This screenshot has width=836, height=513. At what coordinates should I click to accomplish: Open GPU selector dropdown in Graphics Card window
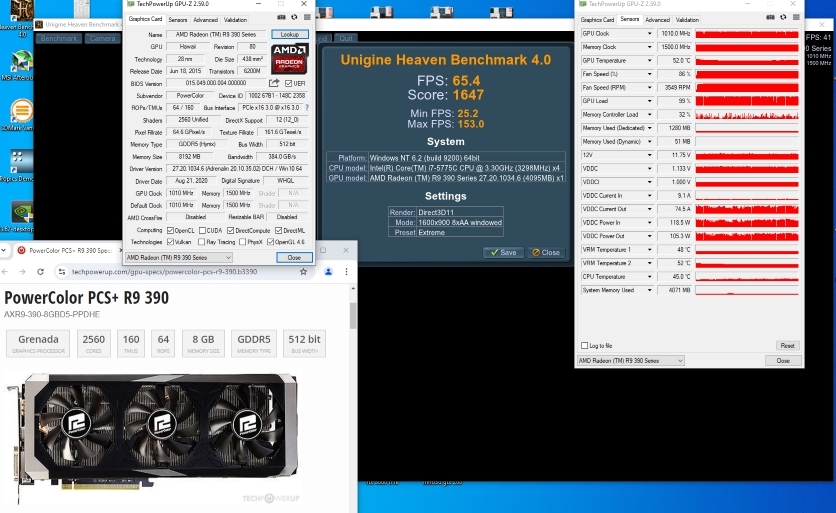click(x=179, y=258)
